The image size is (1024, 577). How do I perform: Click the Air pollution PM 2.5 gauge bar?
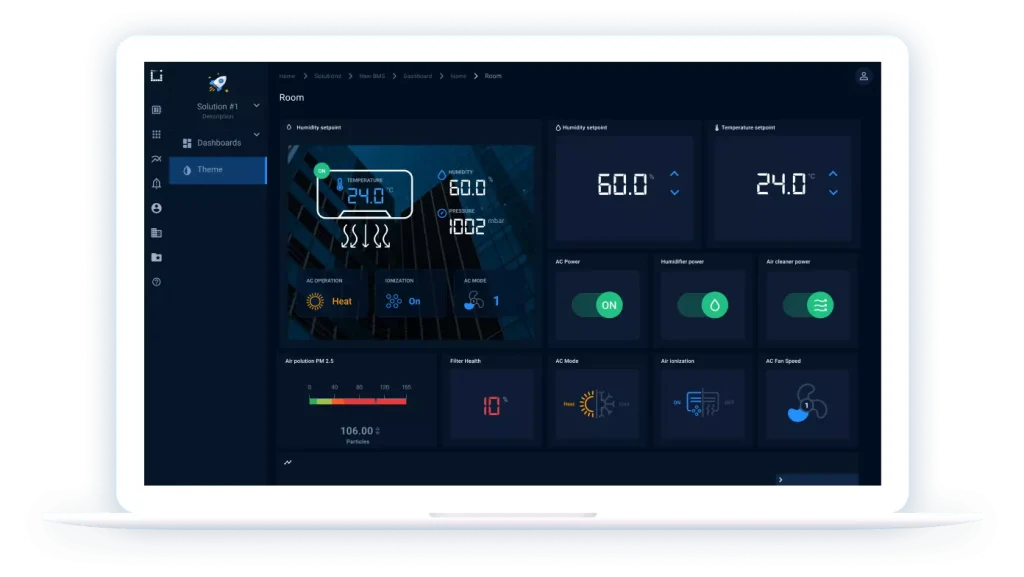click(x=358, y=401)
